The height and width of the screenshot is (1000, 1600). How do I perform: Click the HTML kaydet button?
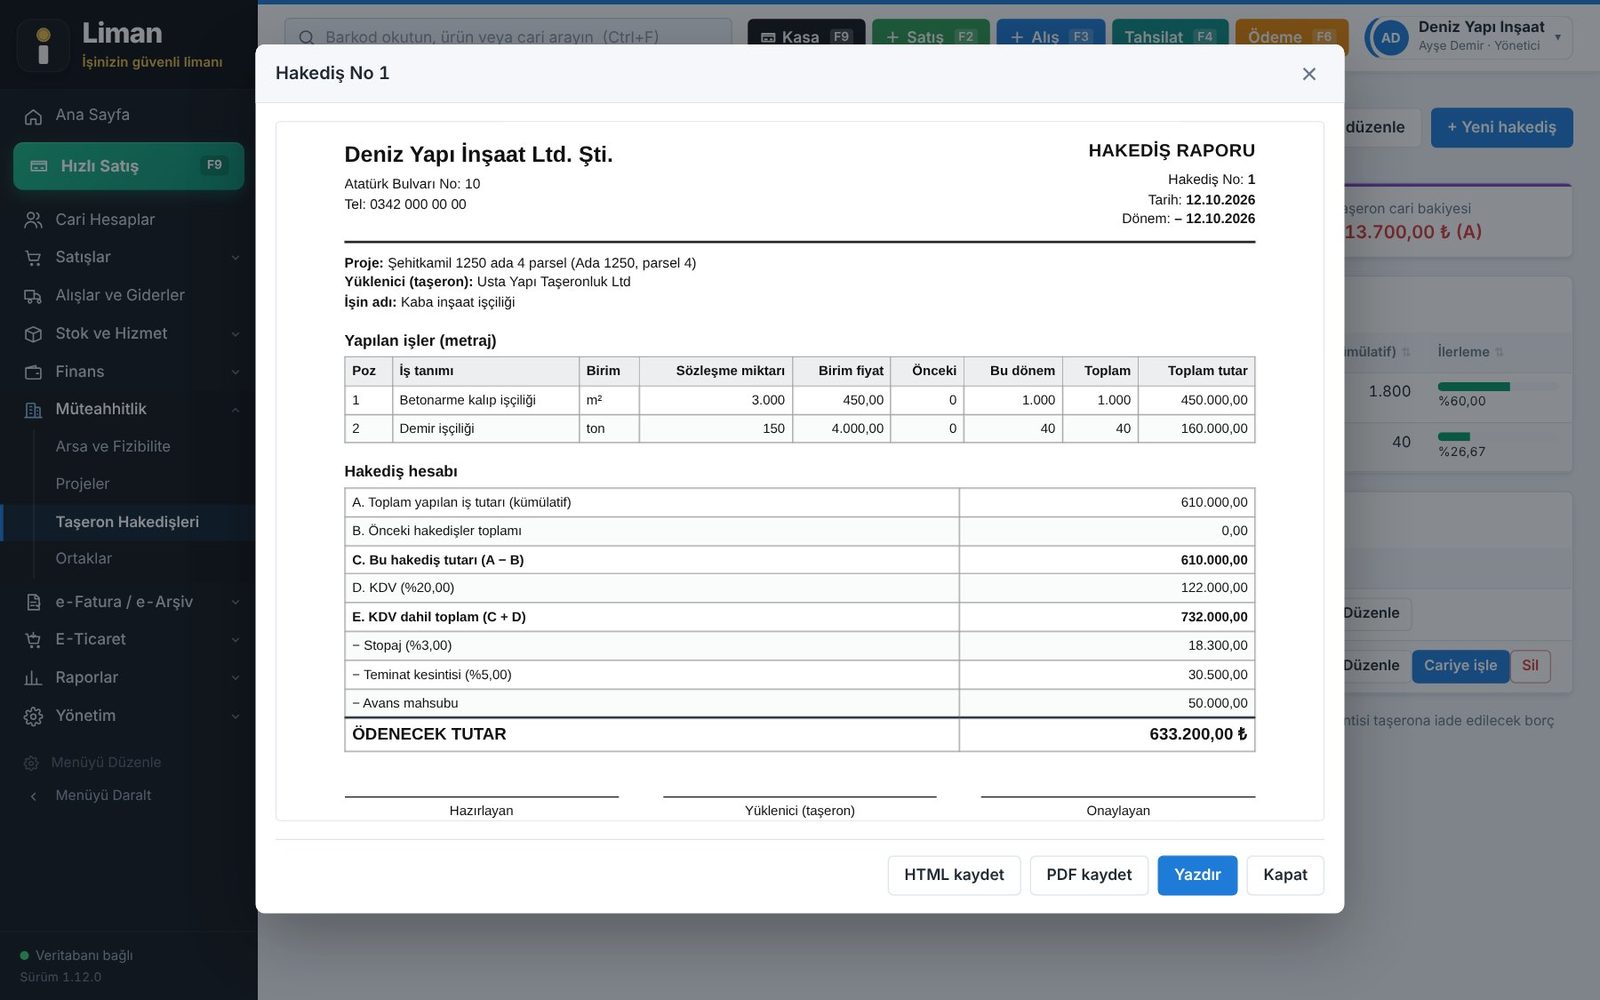[x=954, y=875]
